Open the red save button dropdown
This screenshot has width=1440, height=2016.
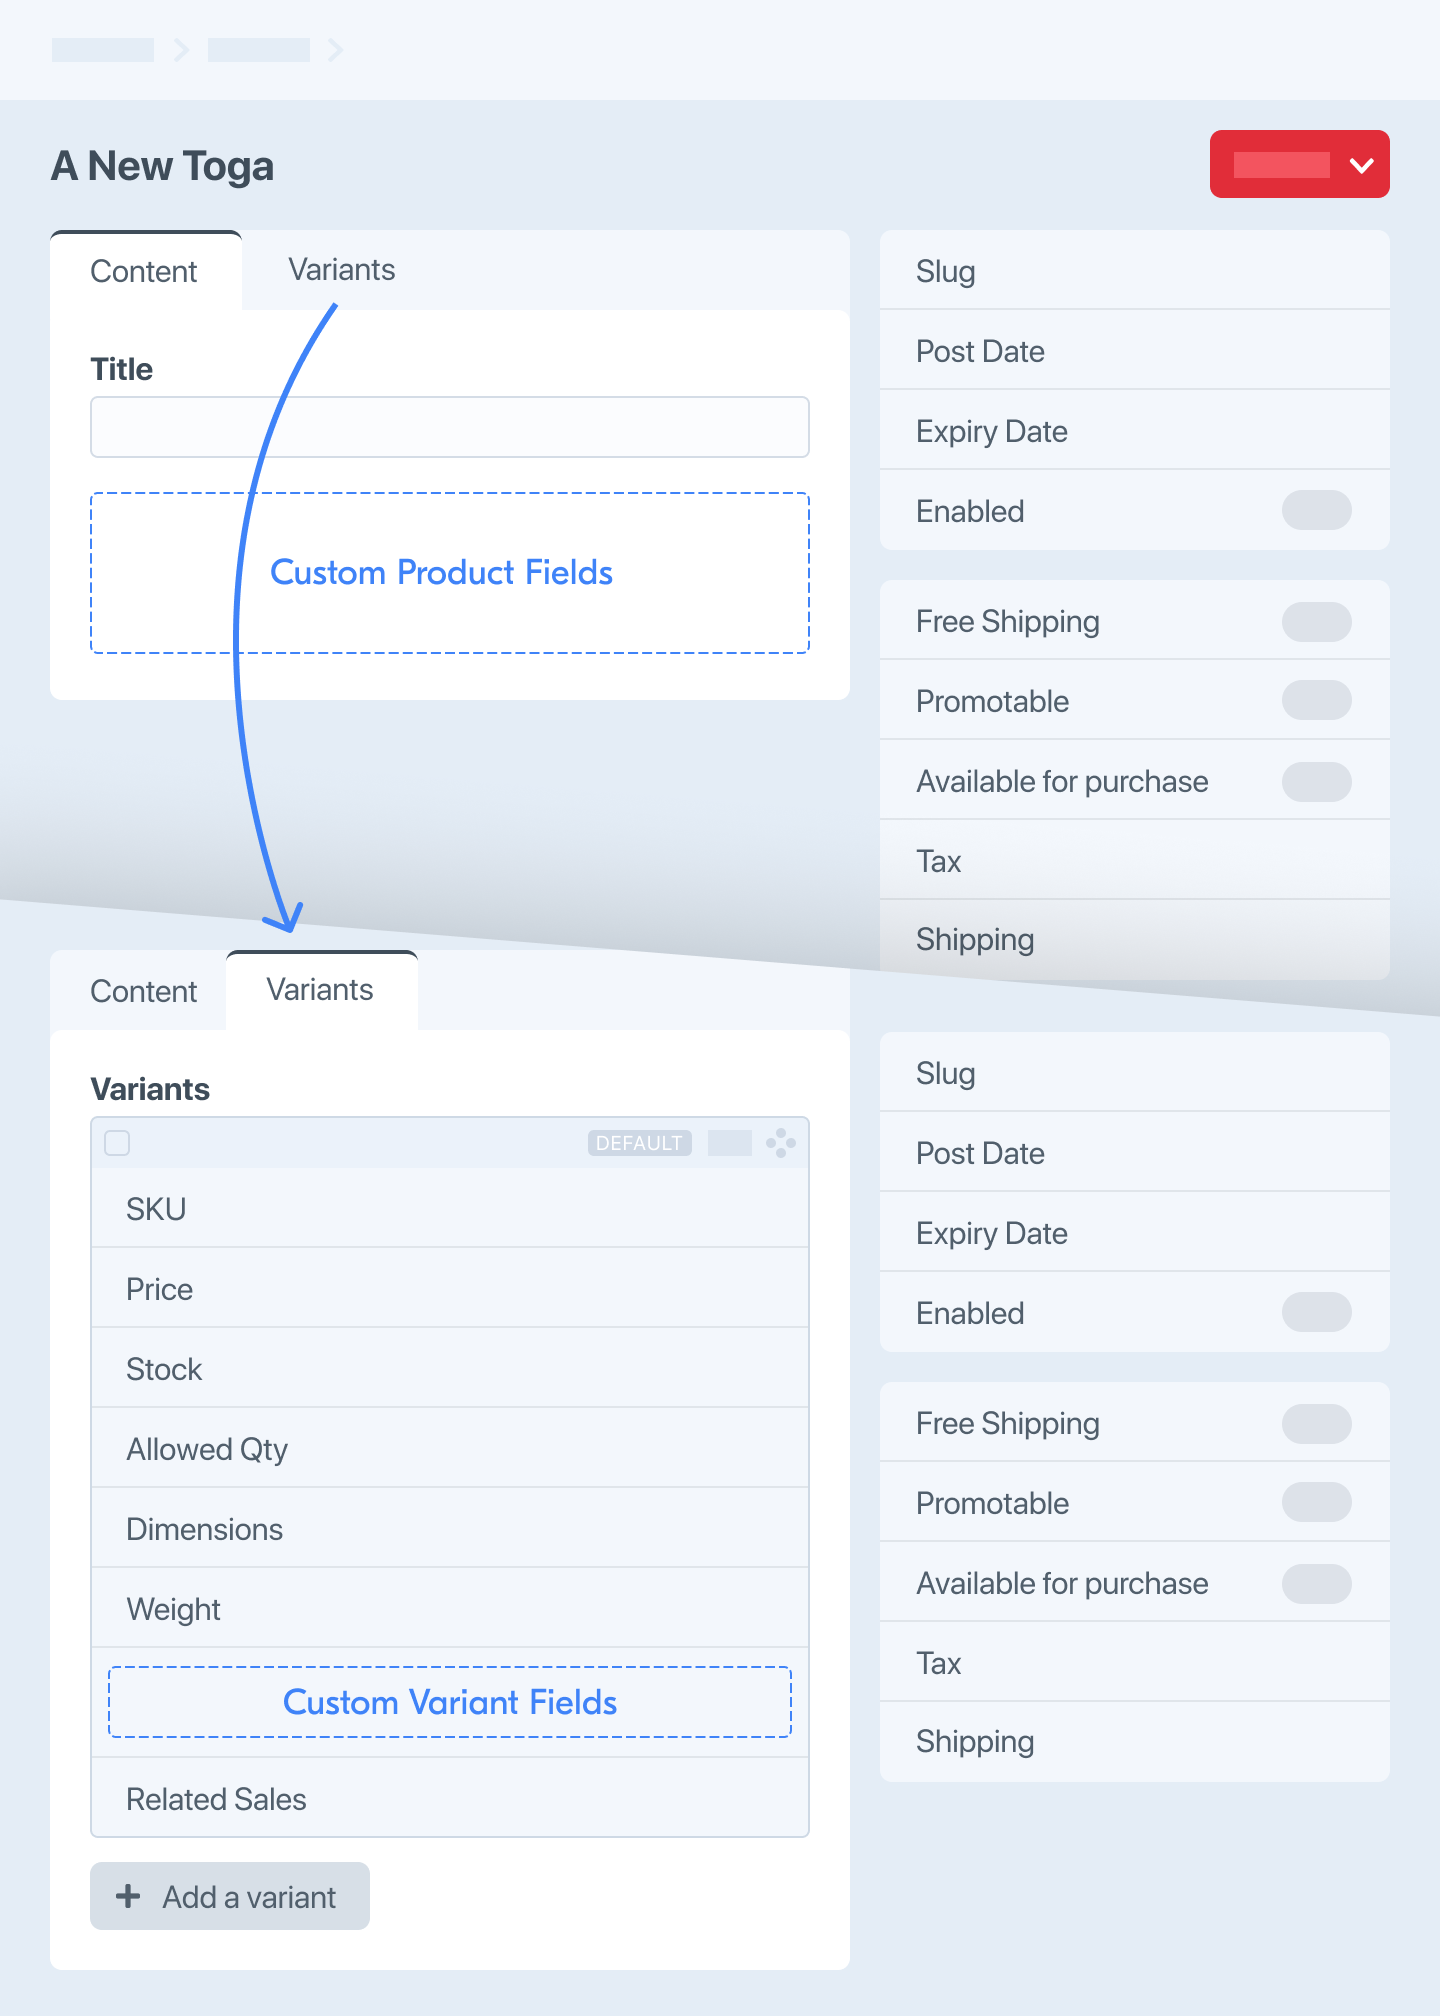pyautogui.click(x=1360, y=164)
